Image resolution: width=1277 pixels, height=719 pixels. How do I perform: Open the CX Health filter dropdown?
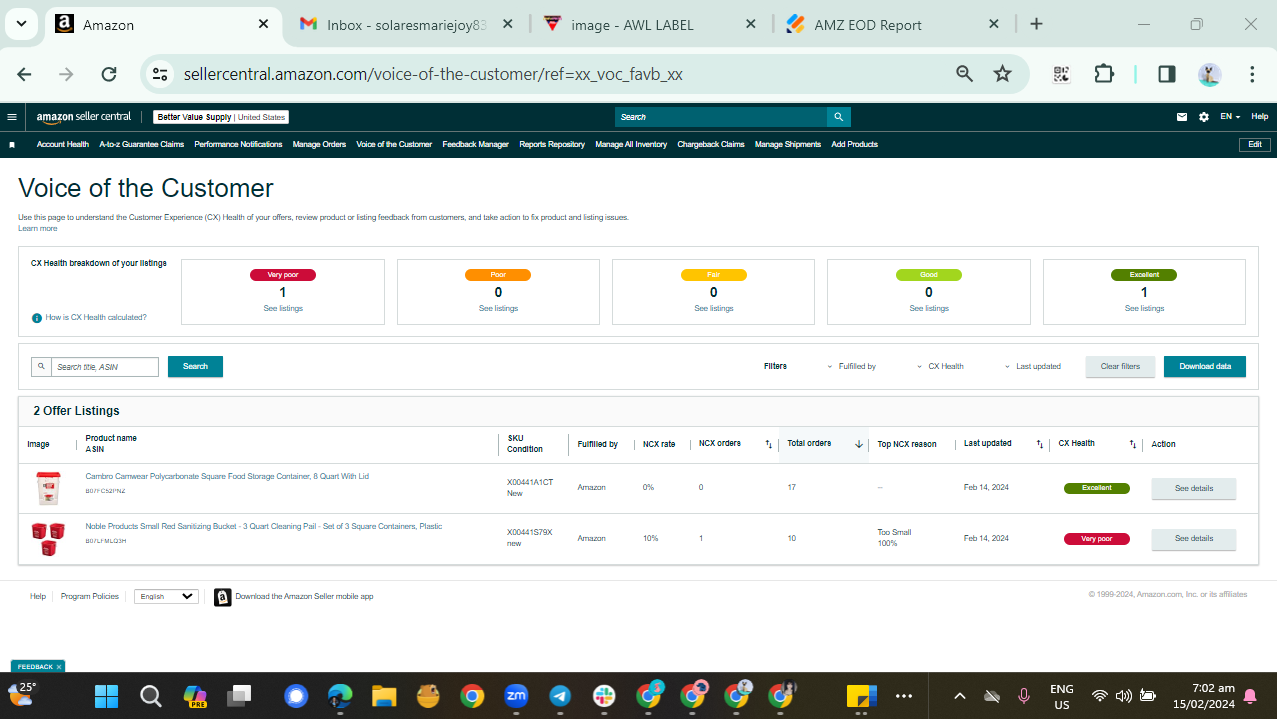[x=940, y=367]
